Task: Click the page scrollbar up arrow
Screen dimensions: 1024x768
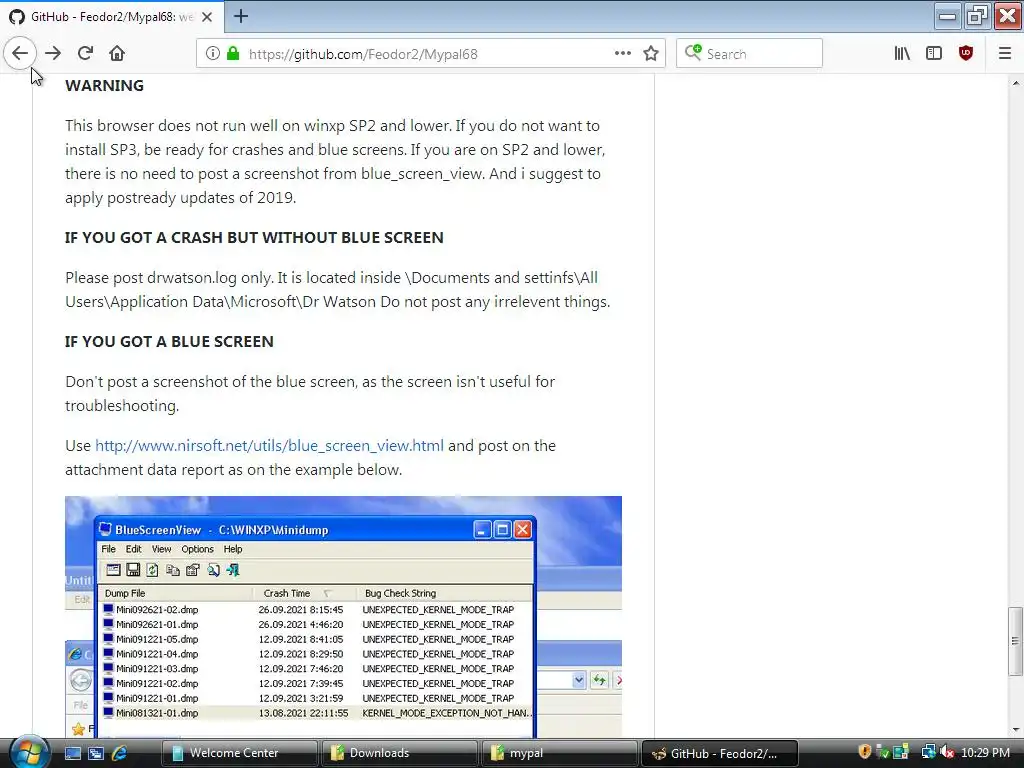Action: [x=1016, y=82]
